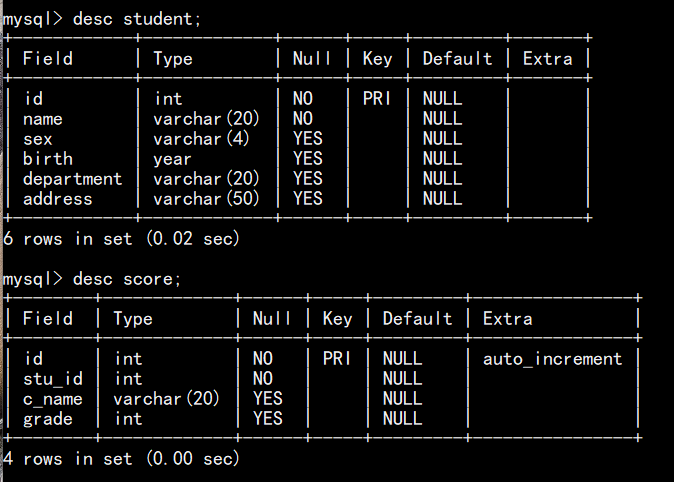Click 'varchar(20)' type in c_name row
Viewport: 674px width, 482px height.
pyautogui.click(x=166, y=399)
